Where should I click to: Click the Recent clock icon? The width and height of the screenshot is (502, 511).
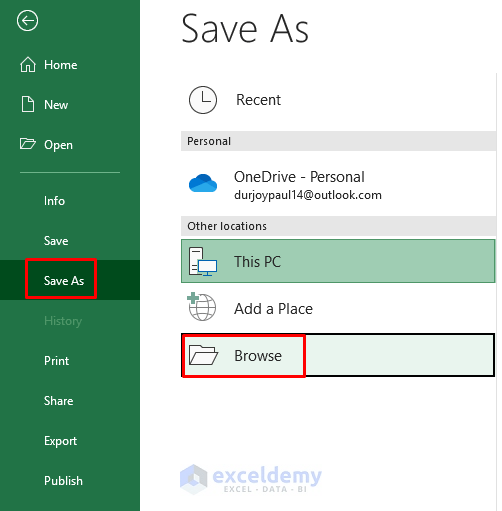(x=203, y=100)
